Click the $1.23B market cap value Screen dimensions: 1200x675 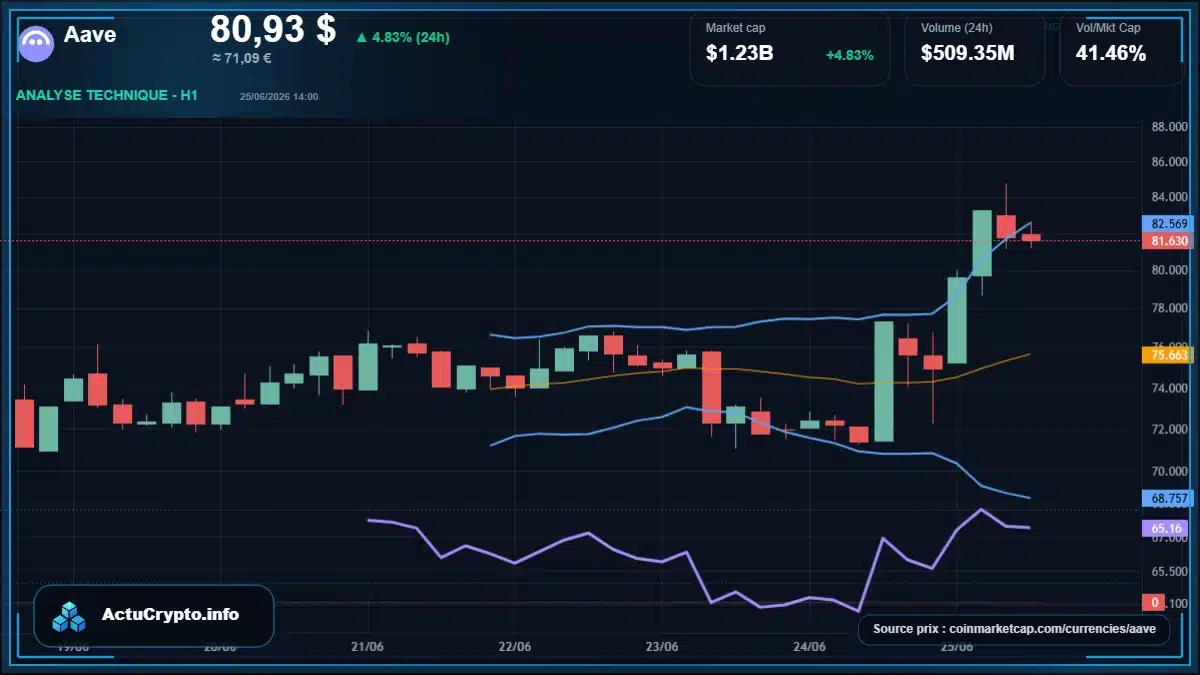[739, 54]
